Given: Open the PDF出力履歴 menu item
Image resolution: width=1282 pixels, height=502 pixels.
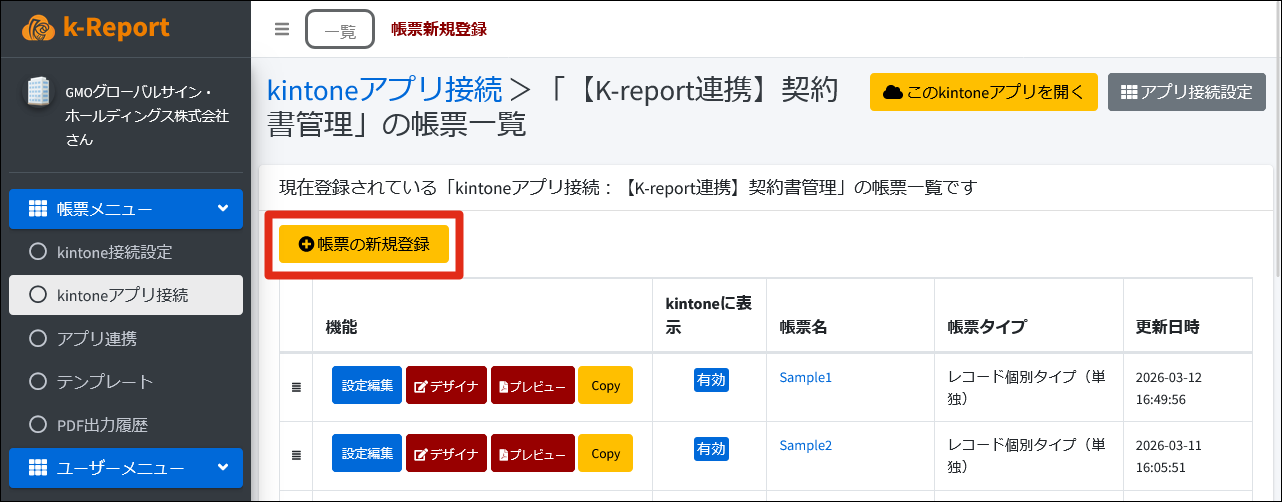Looking at the screenshot, I should point(102,425).
